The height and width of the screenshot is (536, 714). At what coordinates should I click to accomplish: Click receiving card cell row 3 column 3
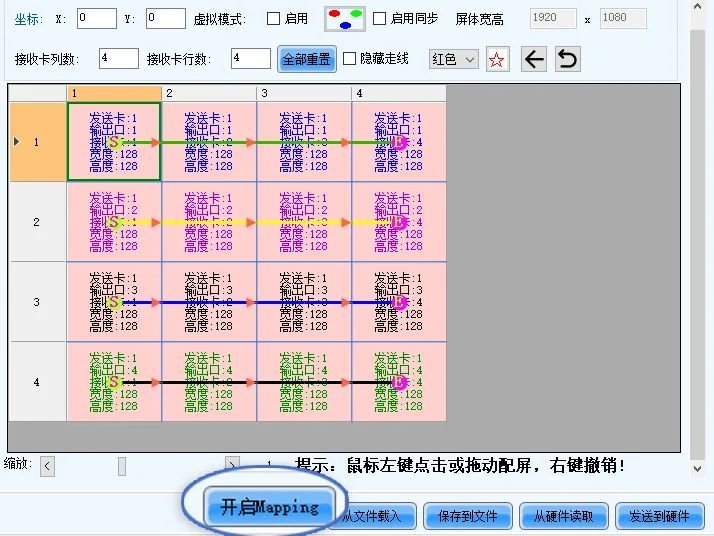[304, 302]
